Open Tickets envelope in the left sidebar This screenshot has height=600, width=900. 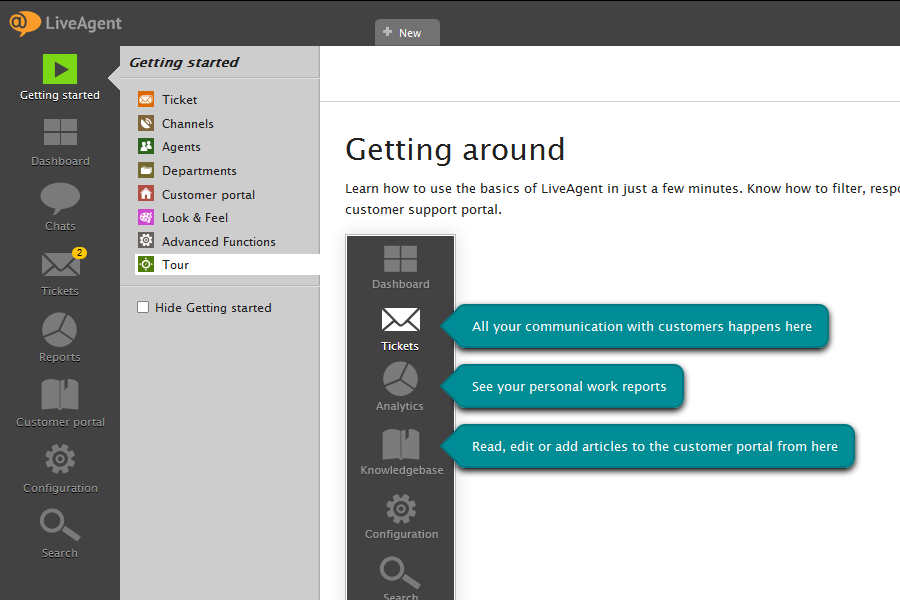(60, 265)
